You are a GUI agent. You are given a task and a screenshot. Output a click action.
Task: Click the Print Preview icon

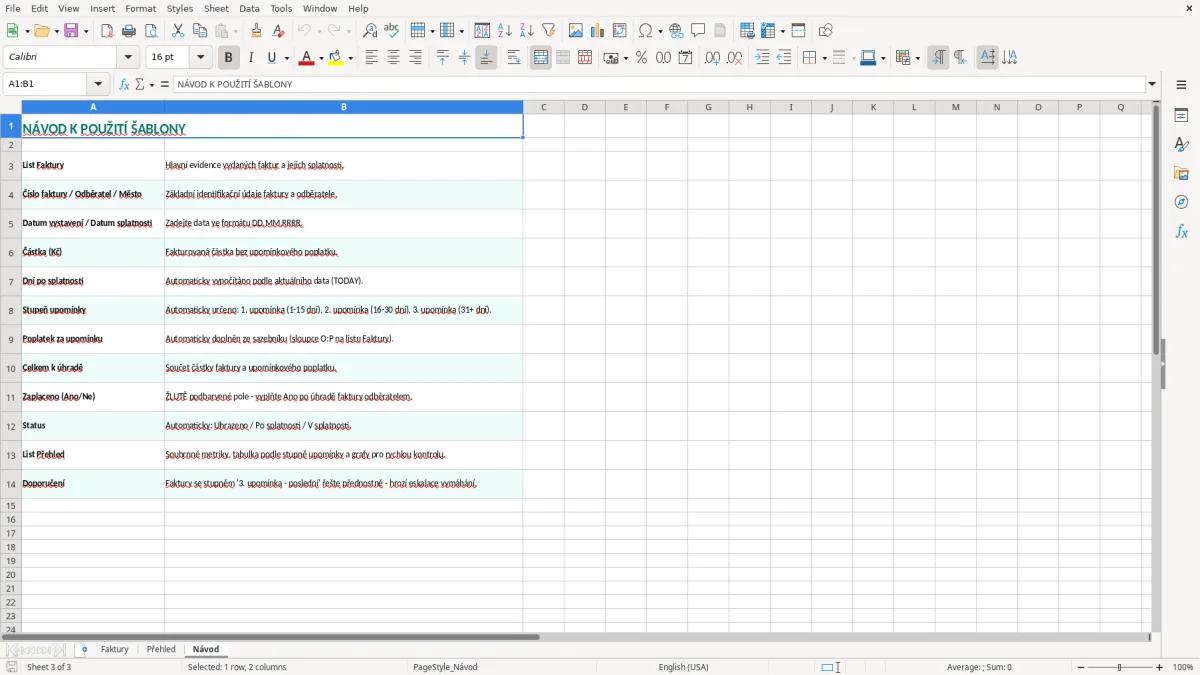coord(151,31)
